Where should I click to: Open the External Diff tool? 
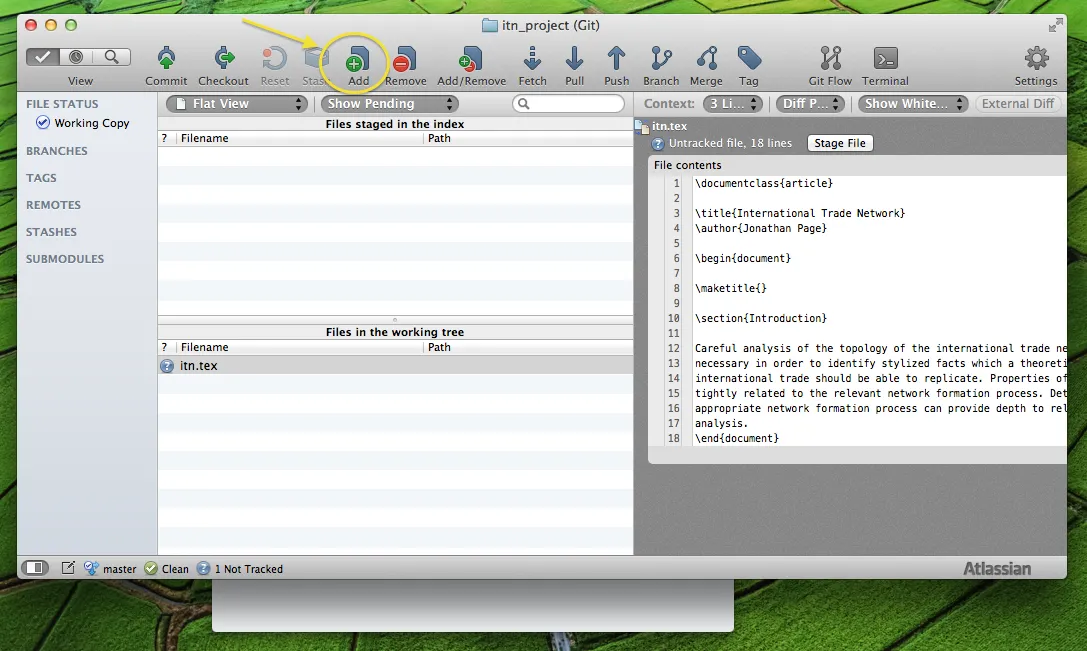(x=1019, y=103)
